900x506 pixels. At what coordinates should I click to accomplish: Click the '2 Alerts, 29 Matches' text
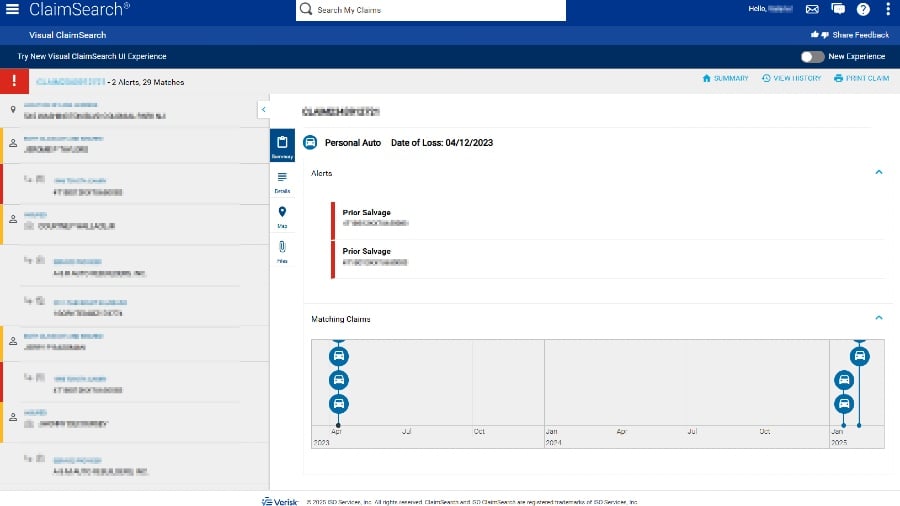[148, 82]
